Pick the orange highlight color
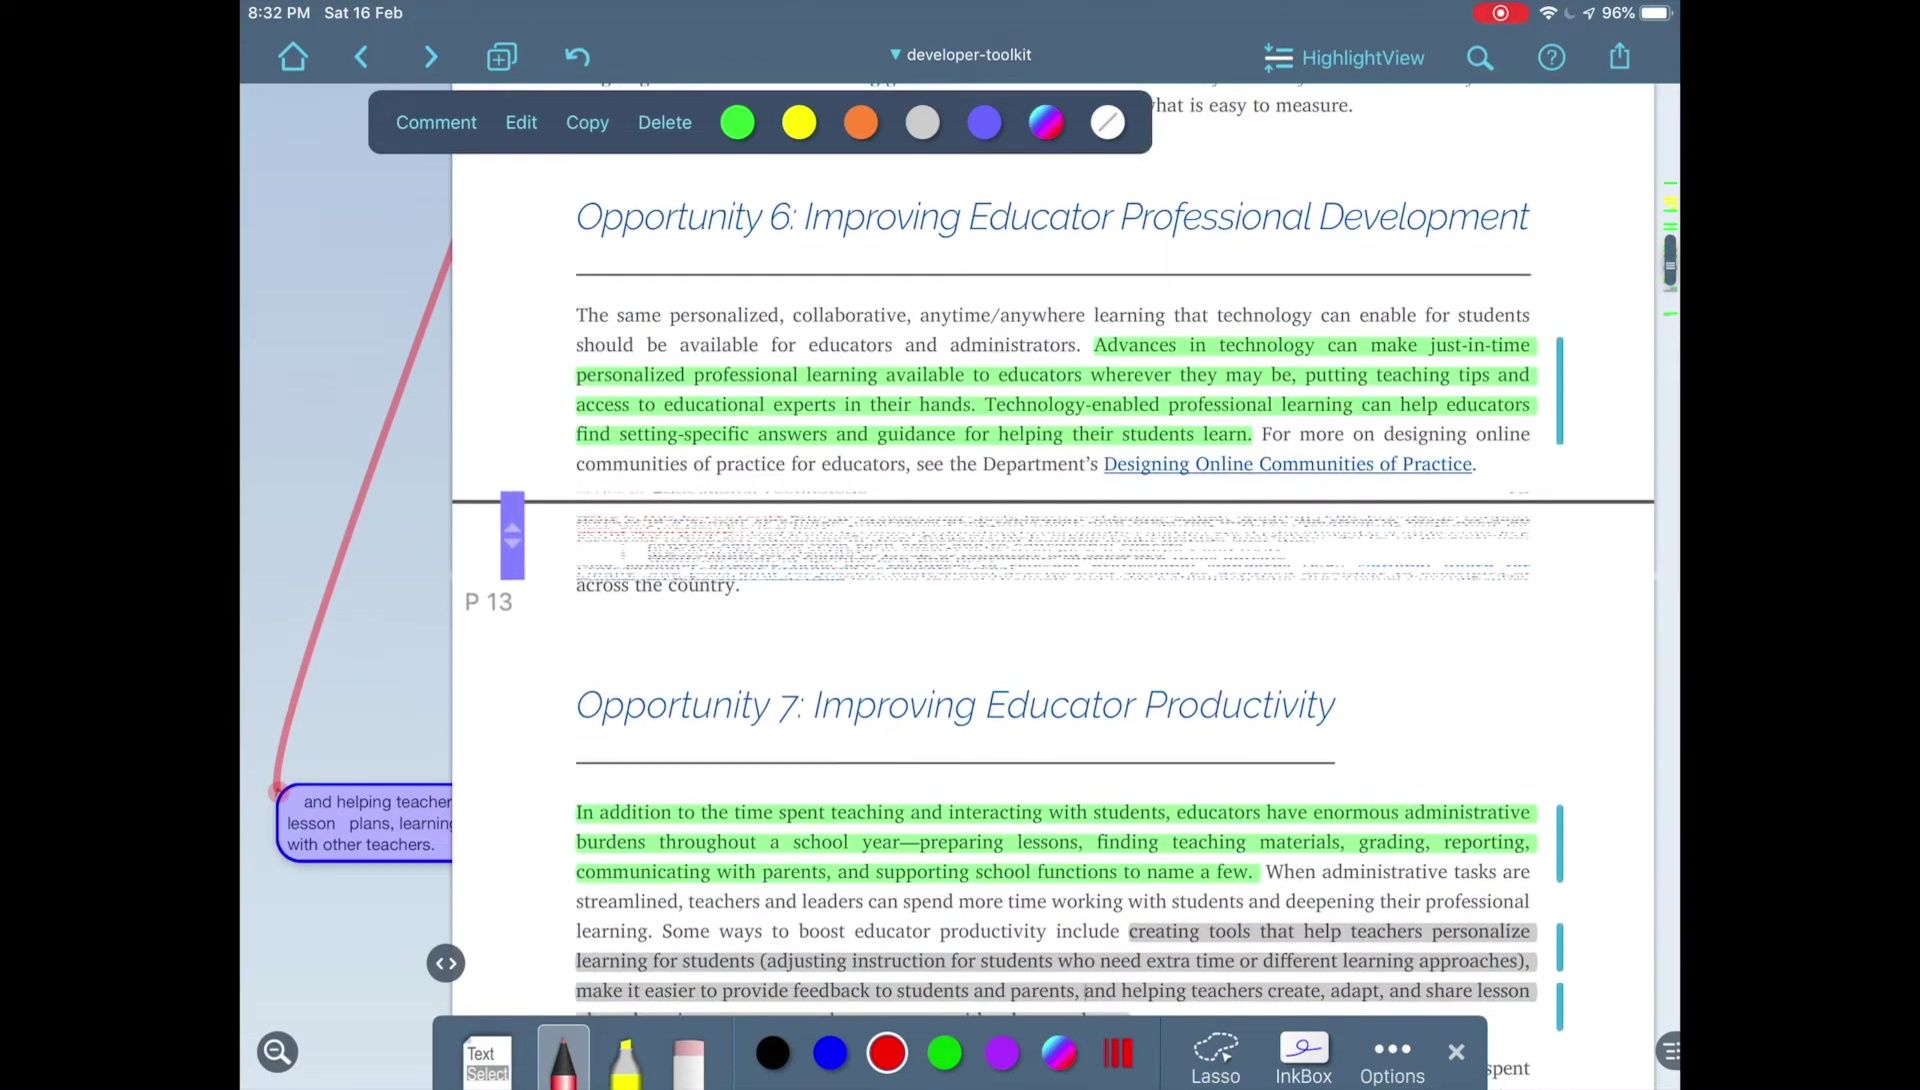 (861, 122)
